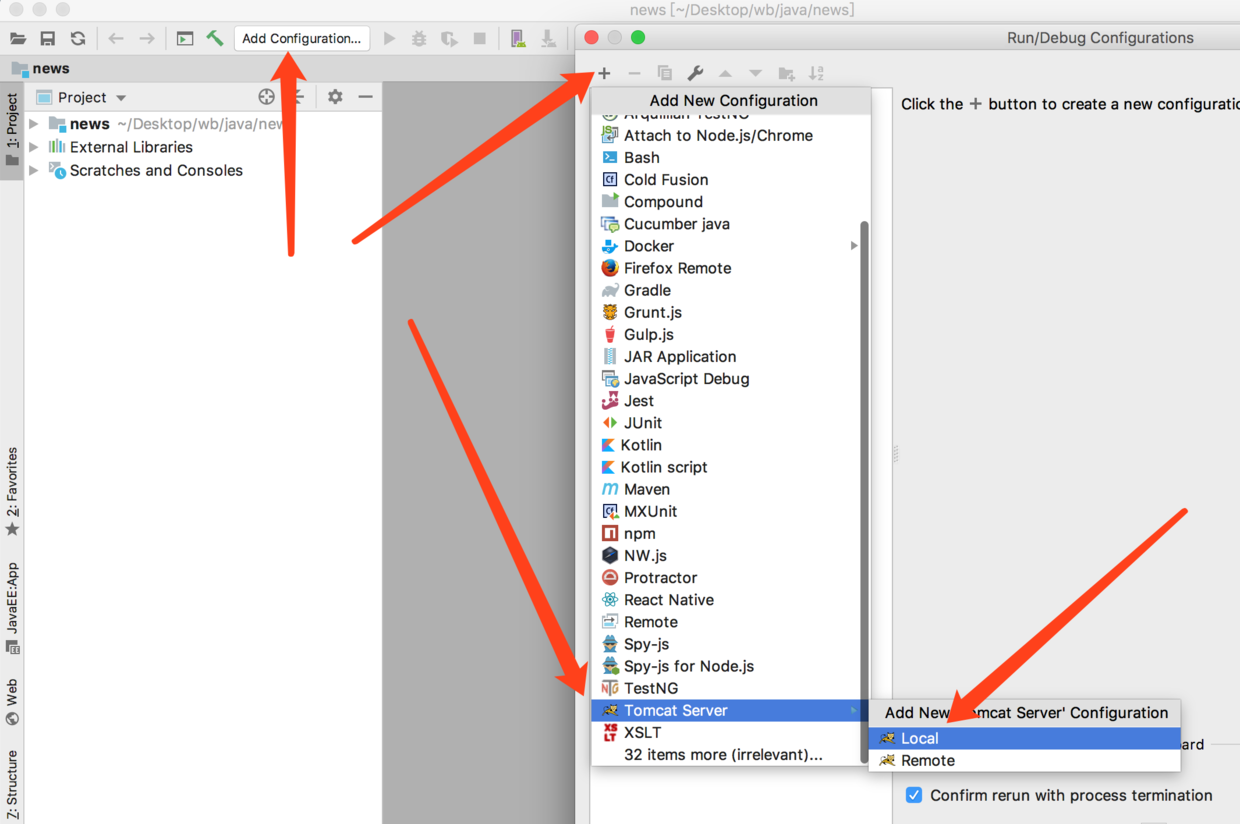Select the news root folder in tree

click(90, 124)
